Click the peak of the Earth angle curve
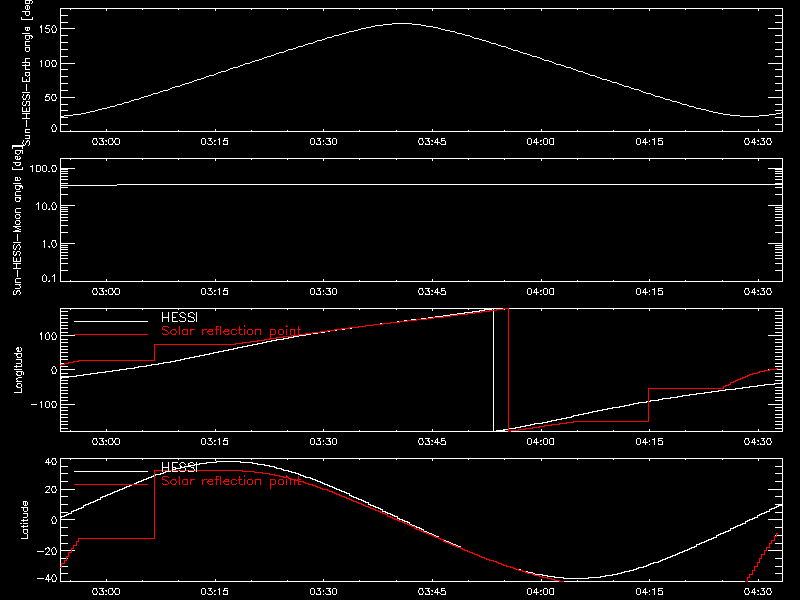Image resolution: width=800 pixels, height=600 pixels. point(403,23)
